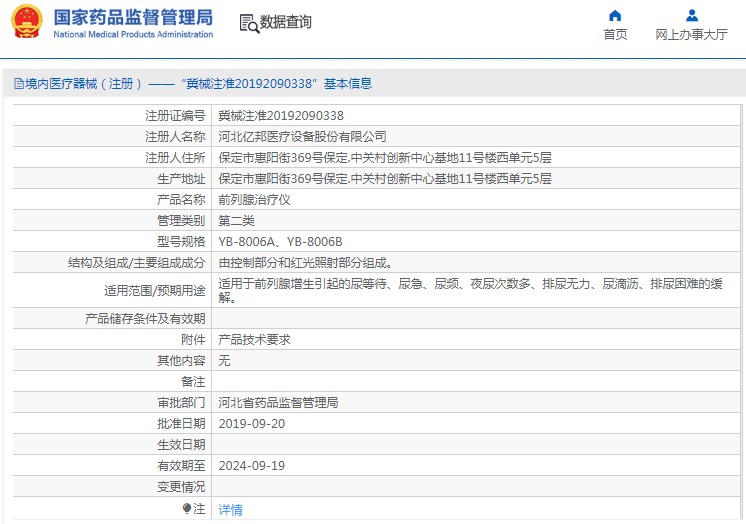Click 由控制部分和红光照射部分组成 text
The height and width of the screenshot is (524, 746).
point(305,263)
